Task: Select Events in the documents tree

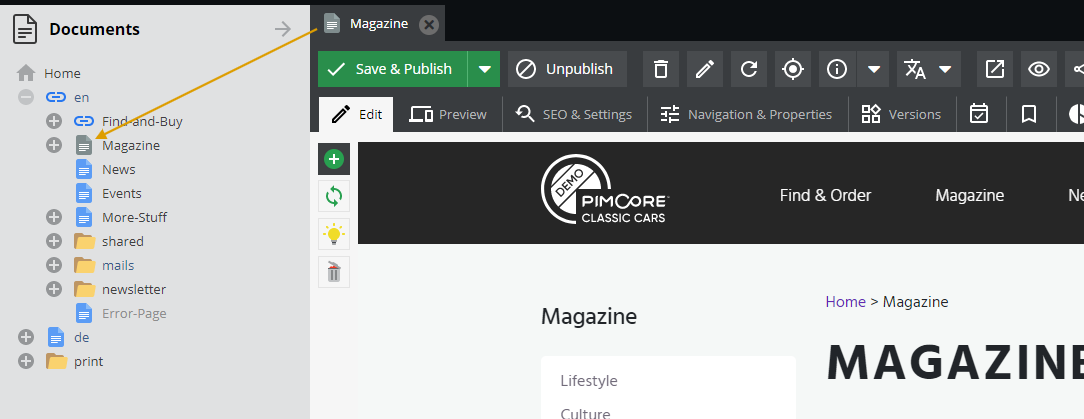Action: (122, 194)
